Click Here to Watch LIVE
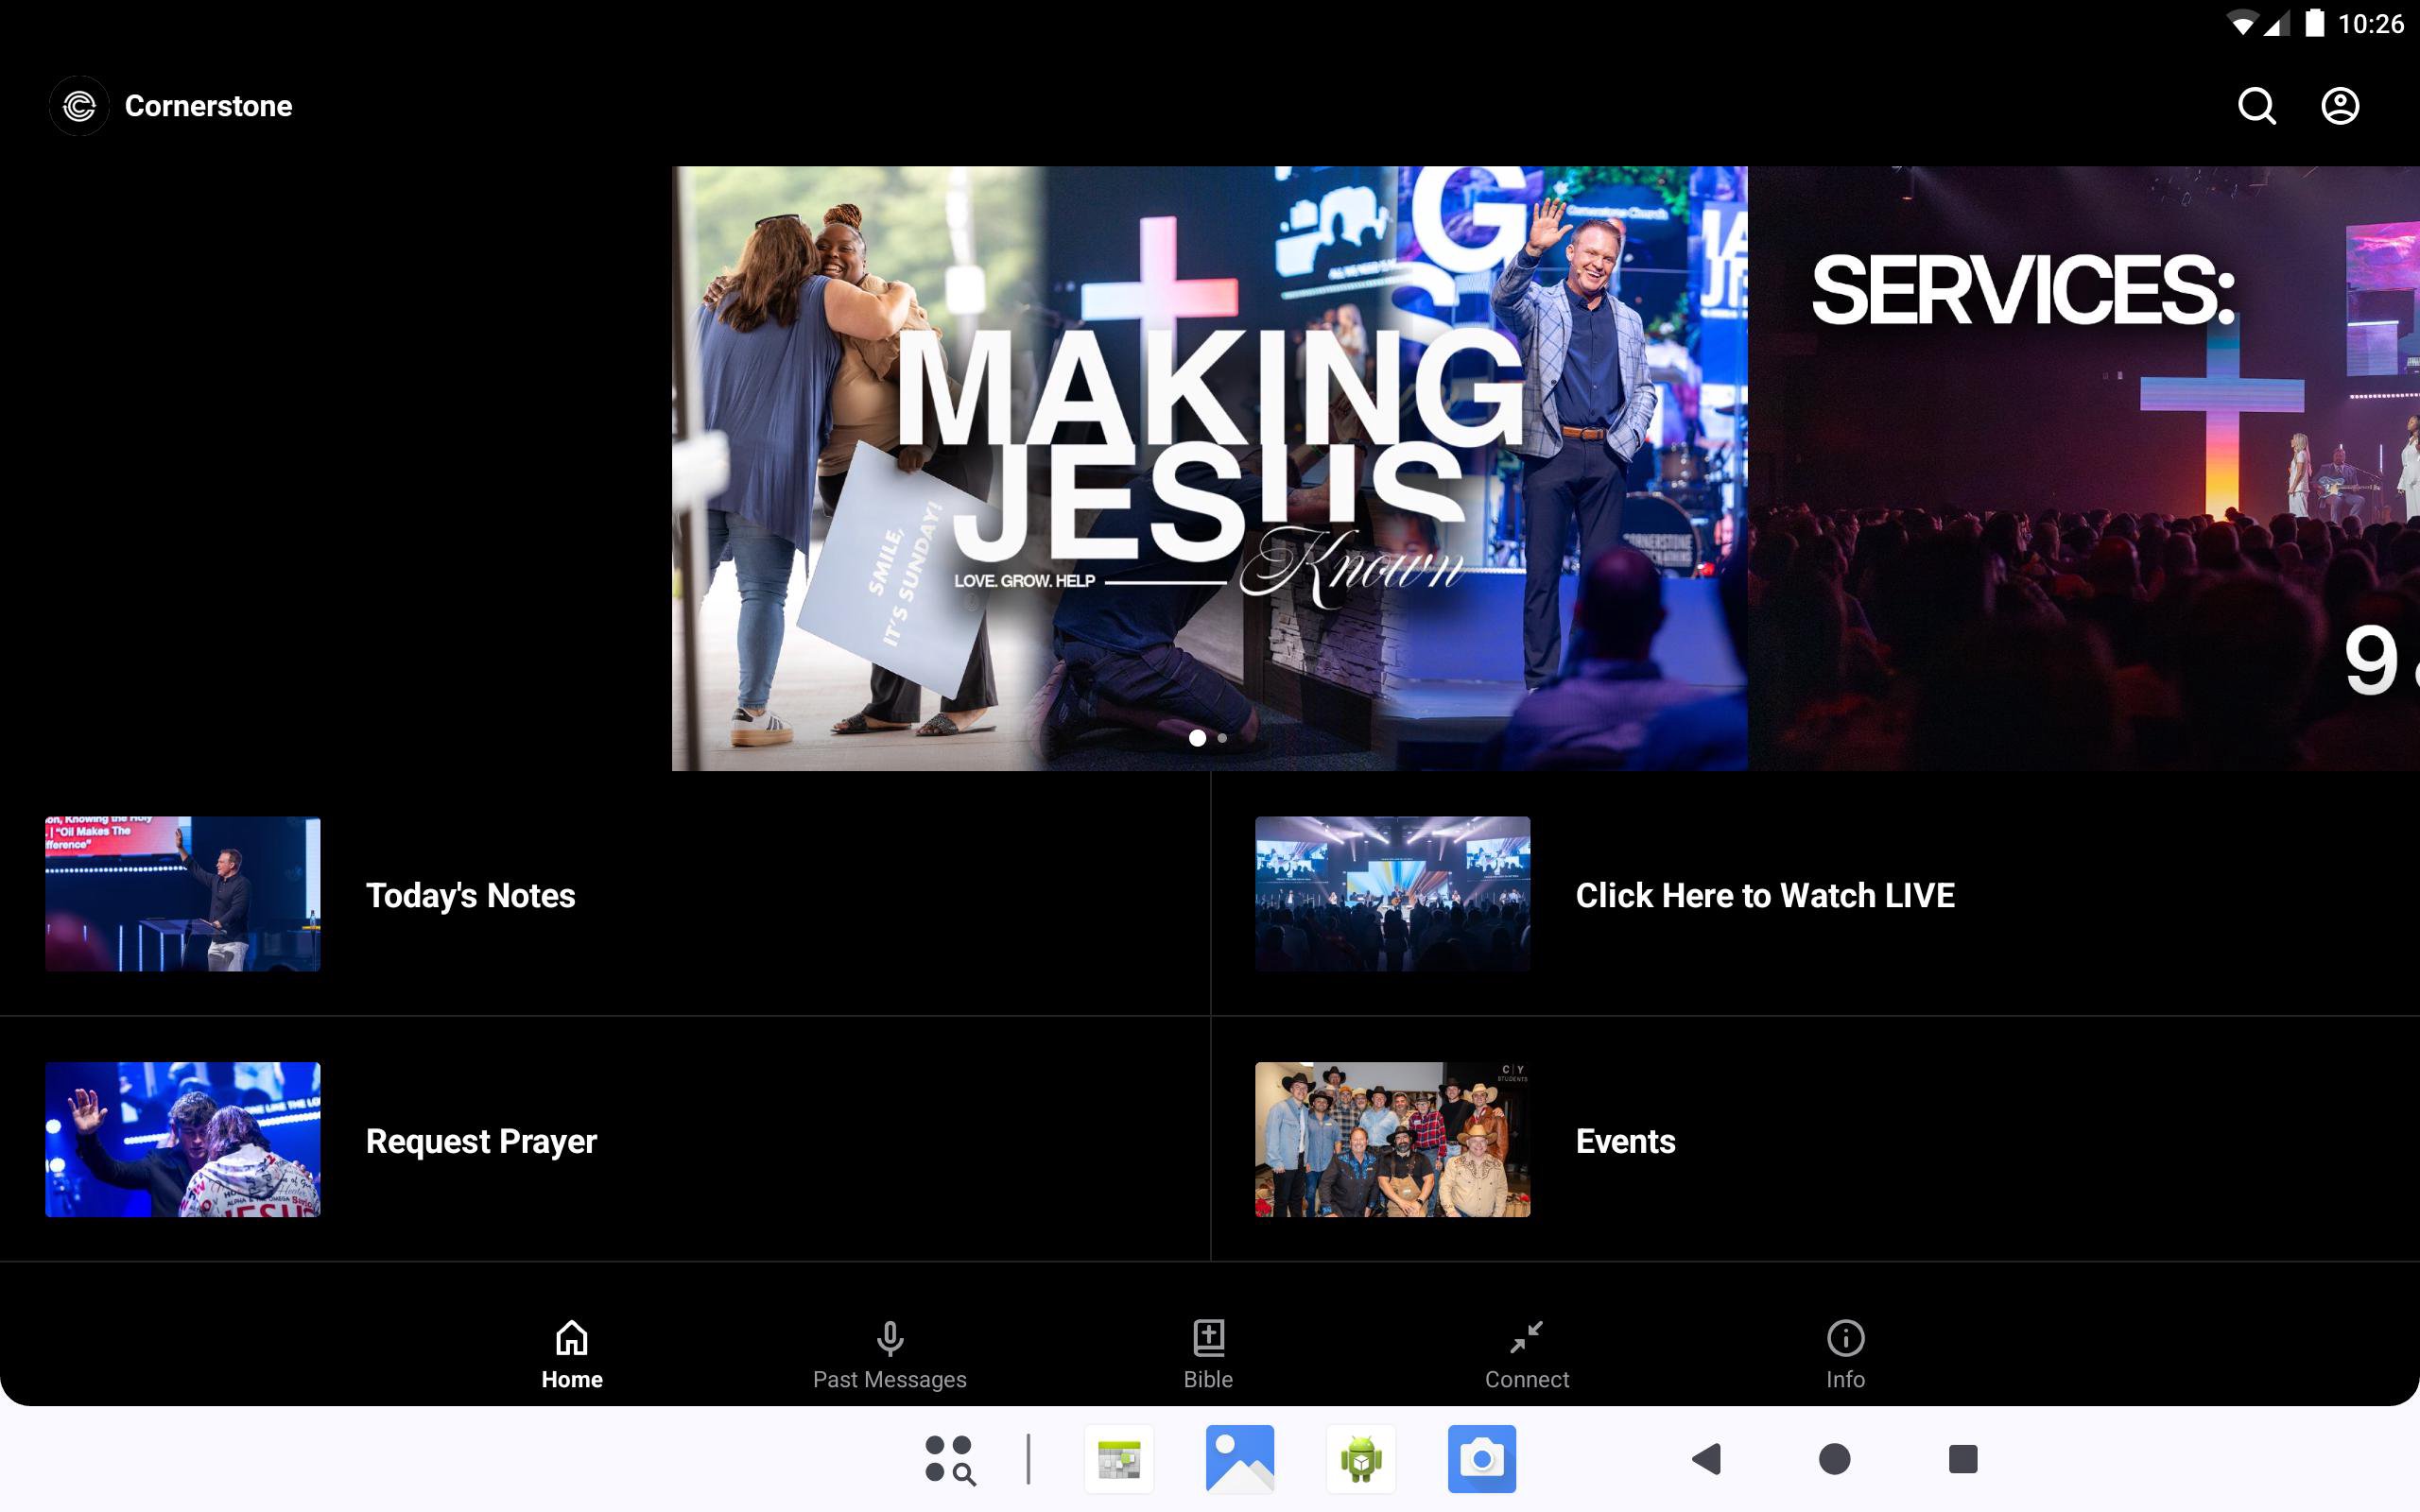 pyautogui.click(x=1764, y=895)
